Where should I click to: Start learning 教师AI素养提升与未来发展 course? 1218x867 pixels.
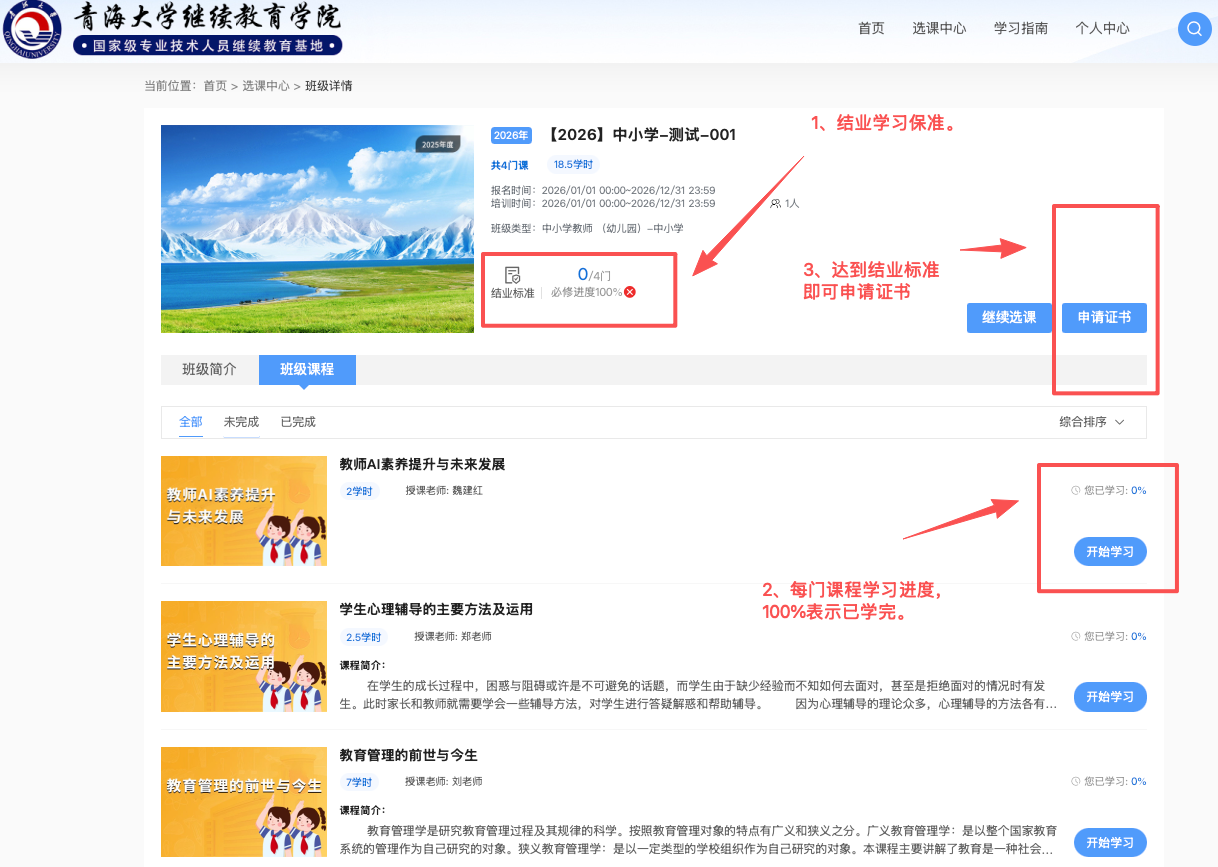(1109, 552)
